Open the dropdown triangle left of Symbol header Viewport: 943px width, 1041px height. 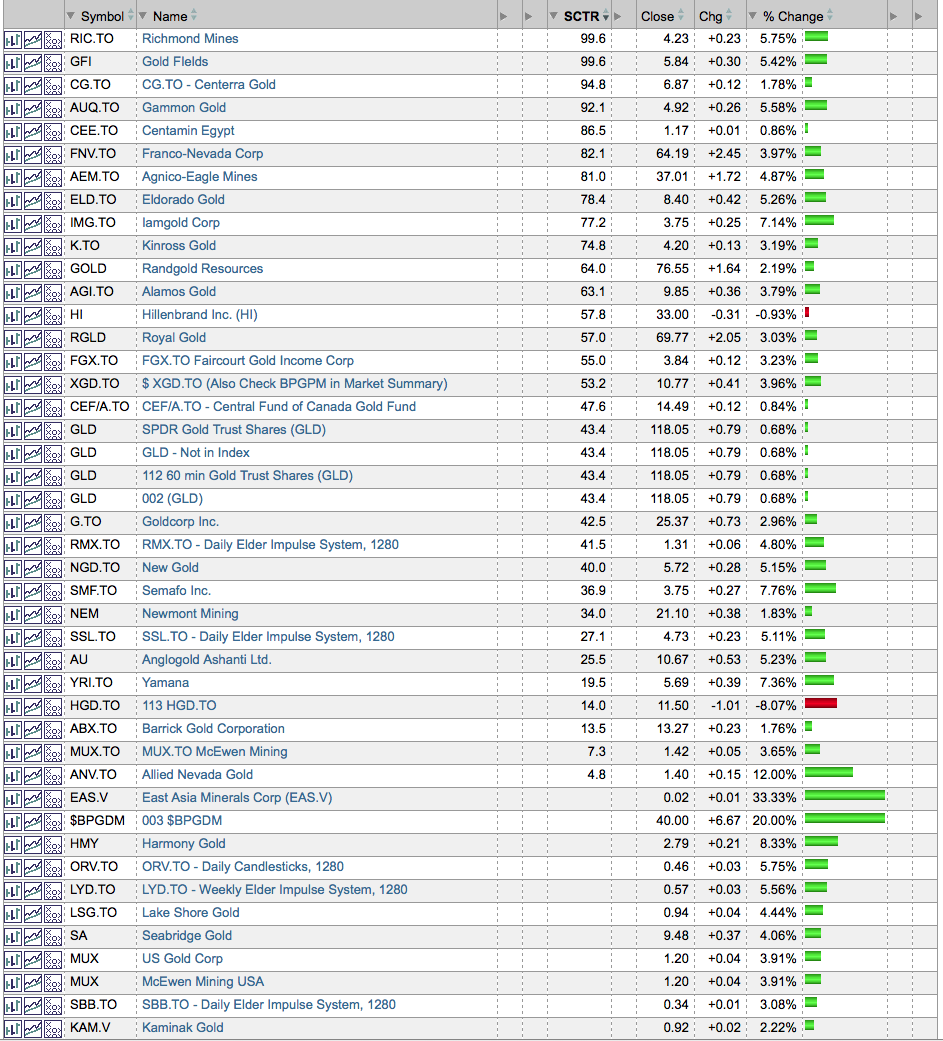(71, 16)
